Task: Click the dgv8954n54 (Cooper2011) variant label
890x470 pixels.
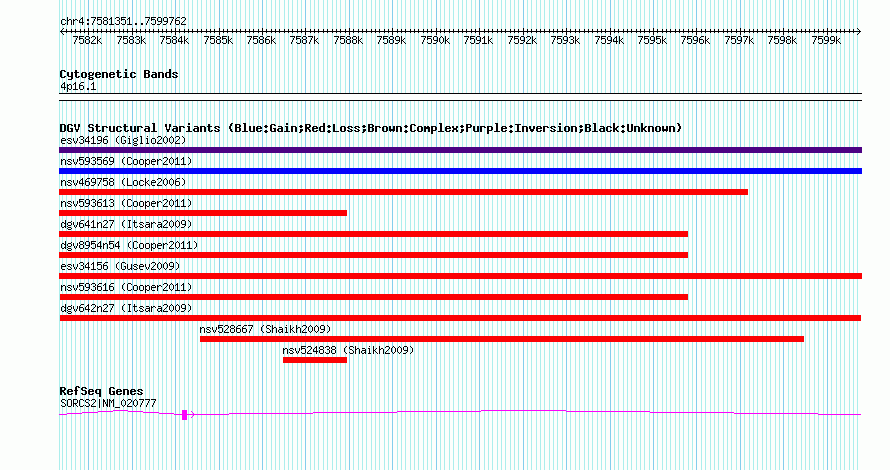Action: click(x=129, y=245)
